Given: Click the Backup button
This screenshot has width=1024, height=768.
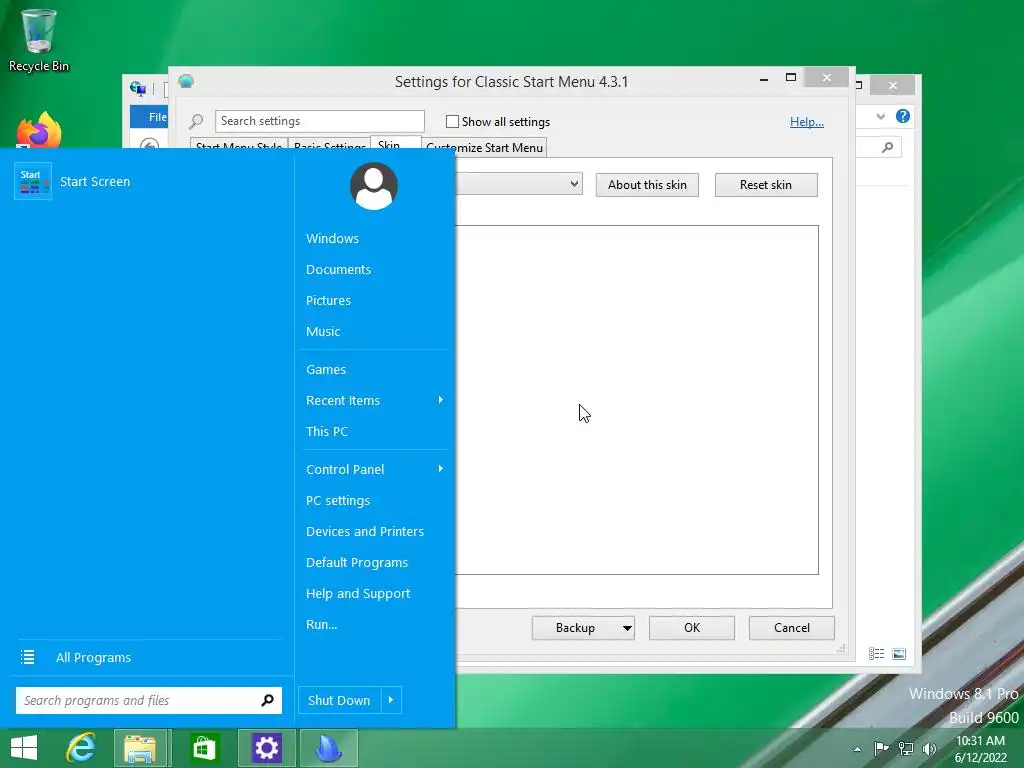Looking at the screenshot, I should coord(575,628).
